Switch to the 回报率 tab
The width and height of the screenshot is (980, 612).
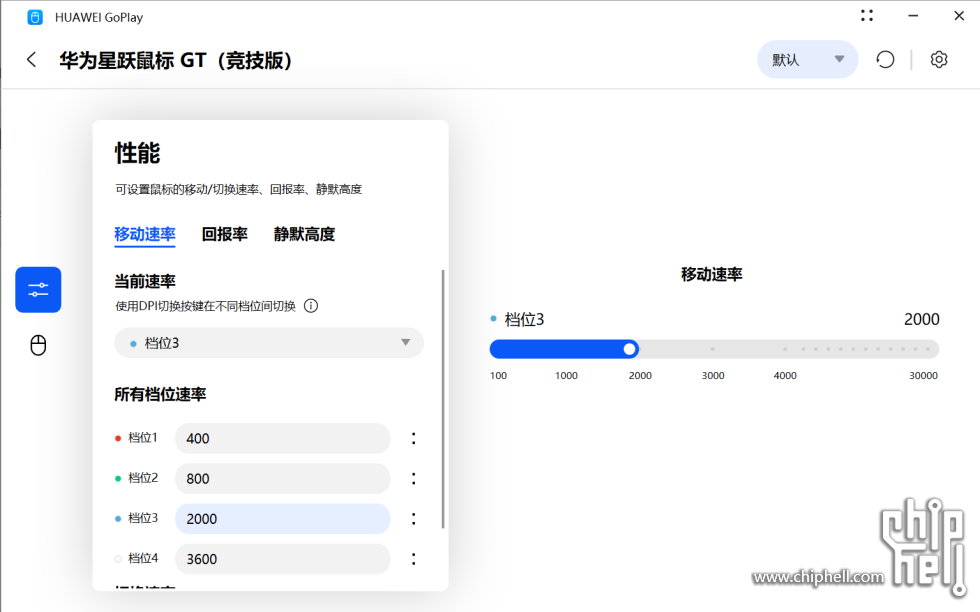pyautogui.click(x=224, y=234)
